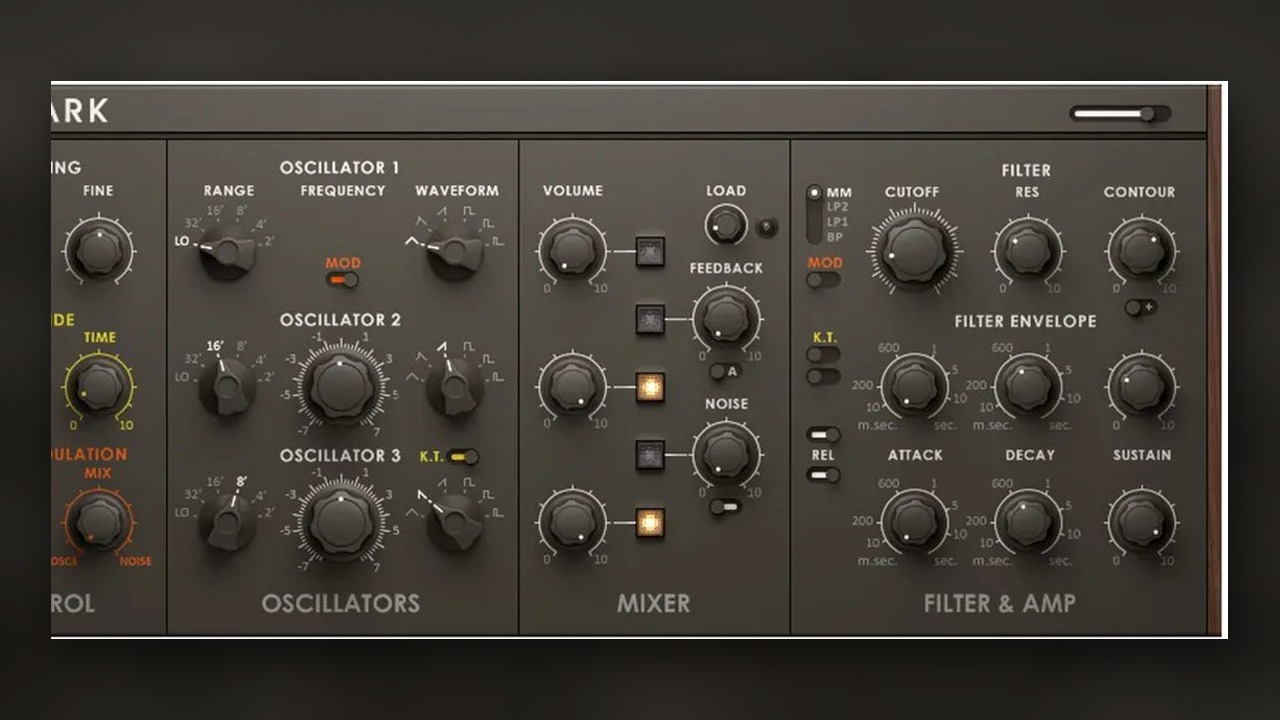The height and width of the screenshot is (720, 1280).
Task: Click the Oscillator 2 frequency knob
Action: [342, 386]
